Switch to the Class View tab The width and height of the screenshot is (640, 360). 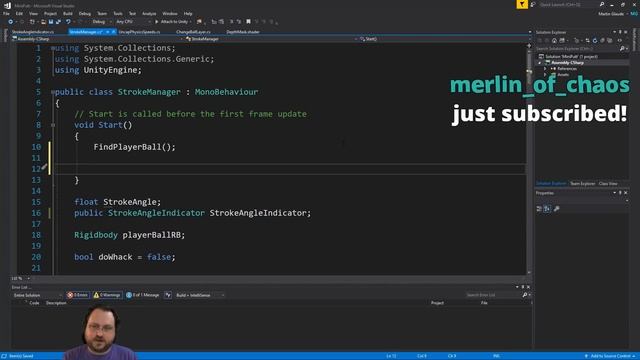point(608,184)
